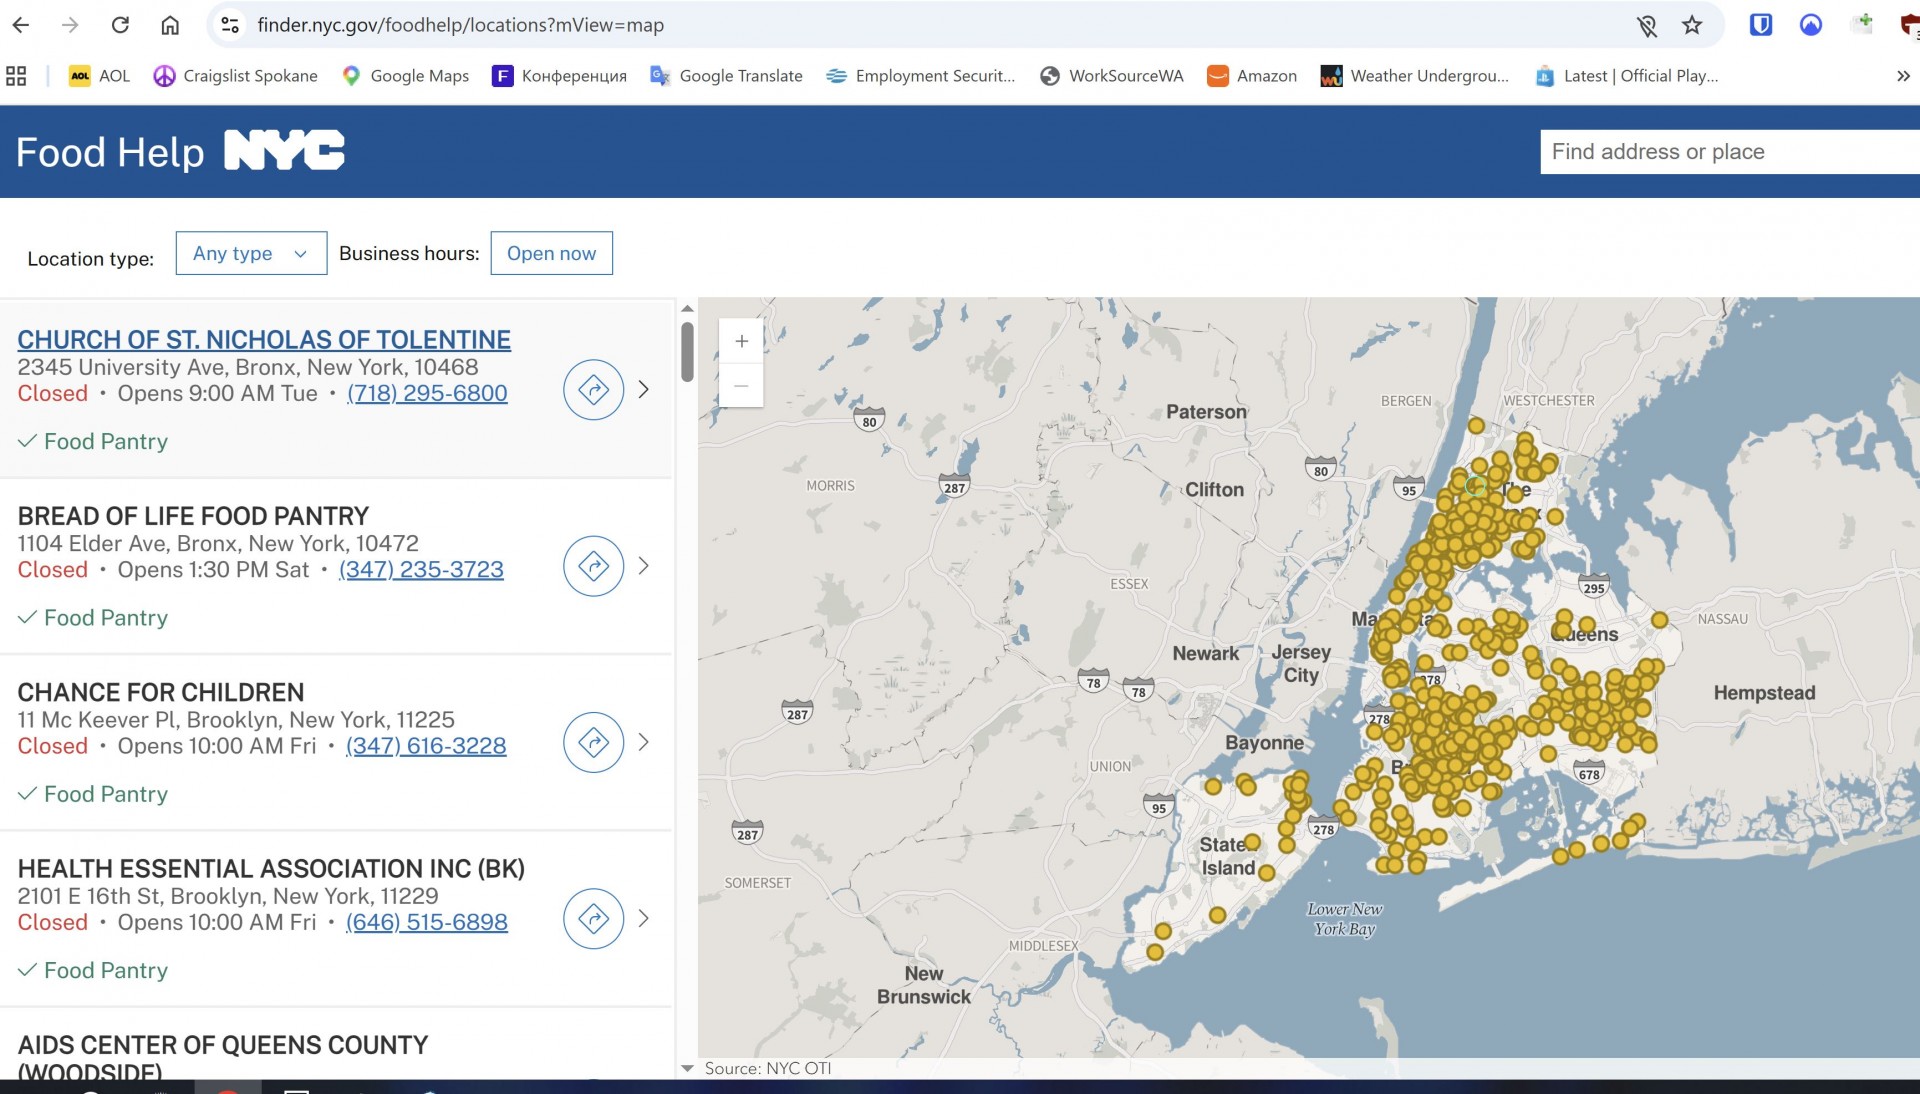Open the Any type location dropdown

click(x=251, y=253)
